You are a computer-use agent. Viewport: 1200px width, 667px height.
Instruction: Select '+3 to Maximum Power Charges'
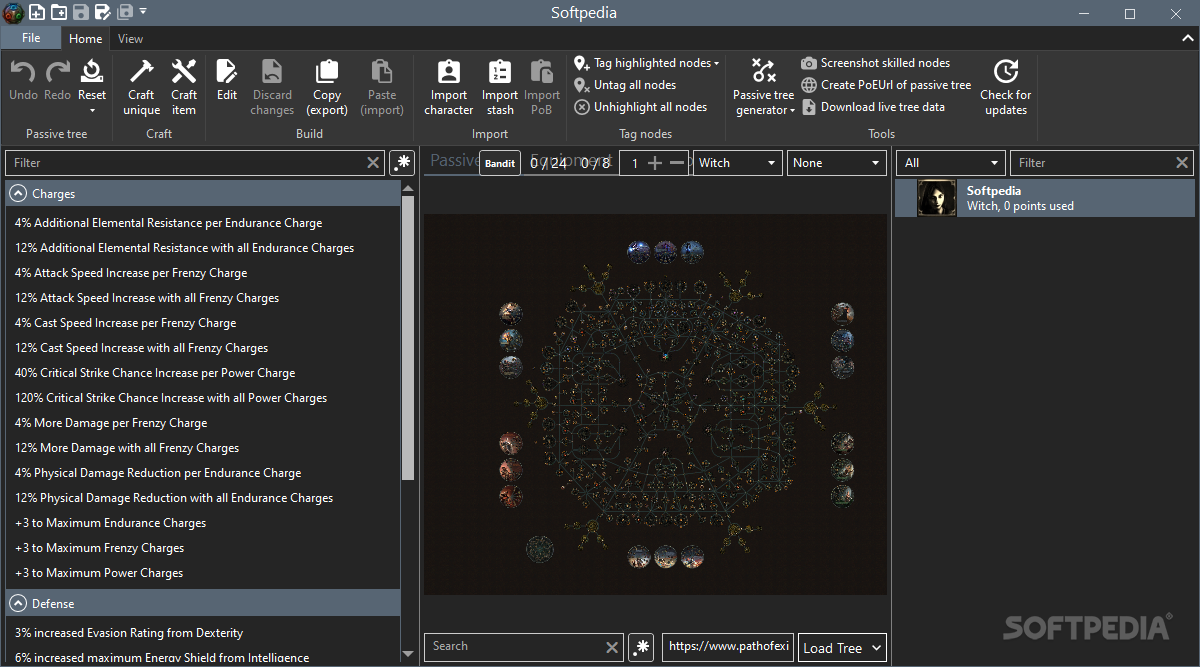click(99, 573)
